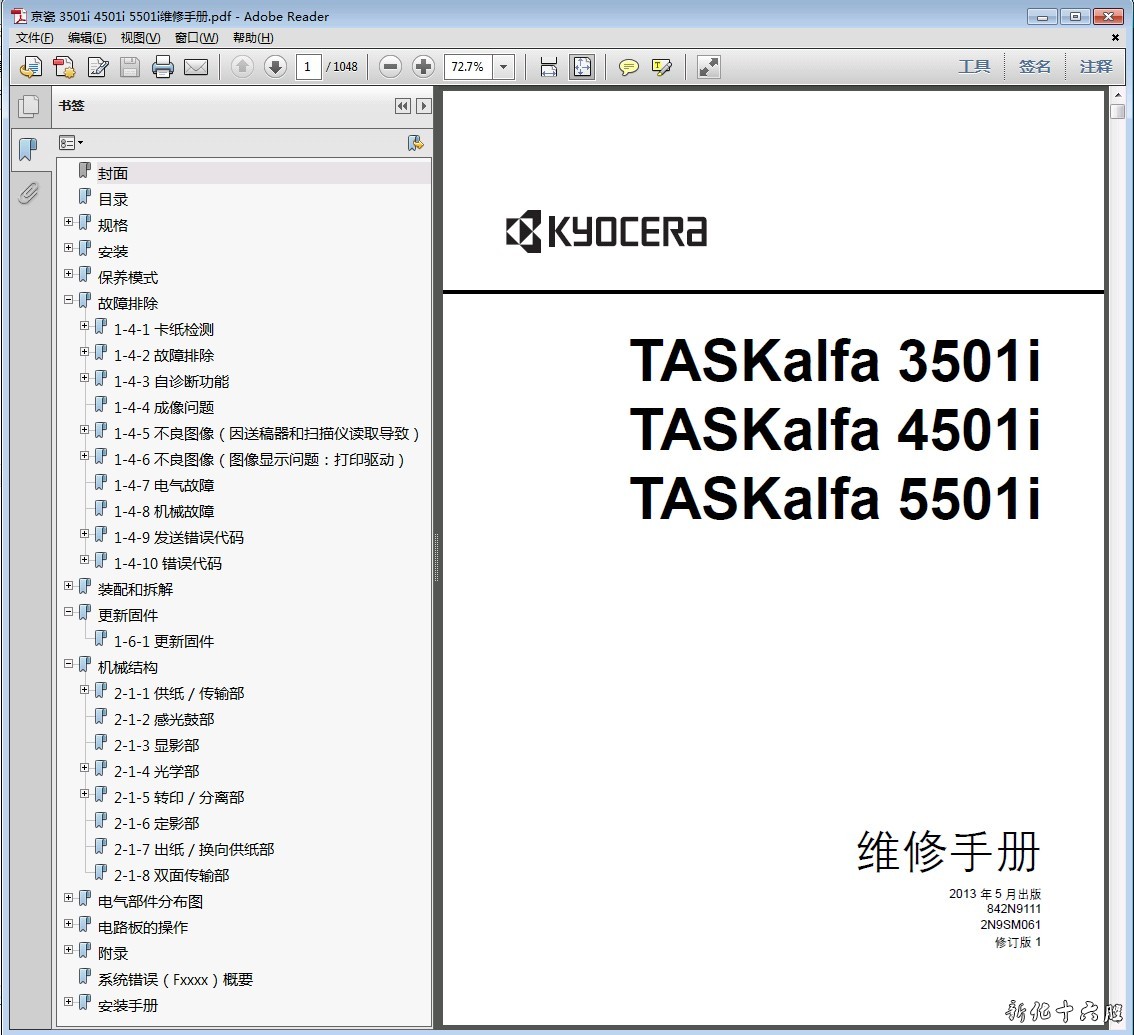Toggle fit one full page view
Screen dimensions: 1134x1035
581,67
